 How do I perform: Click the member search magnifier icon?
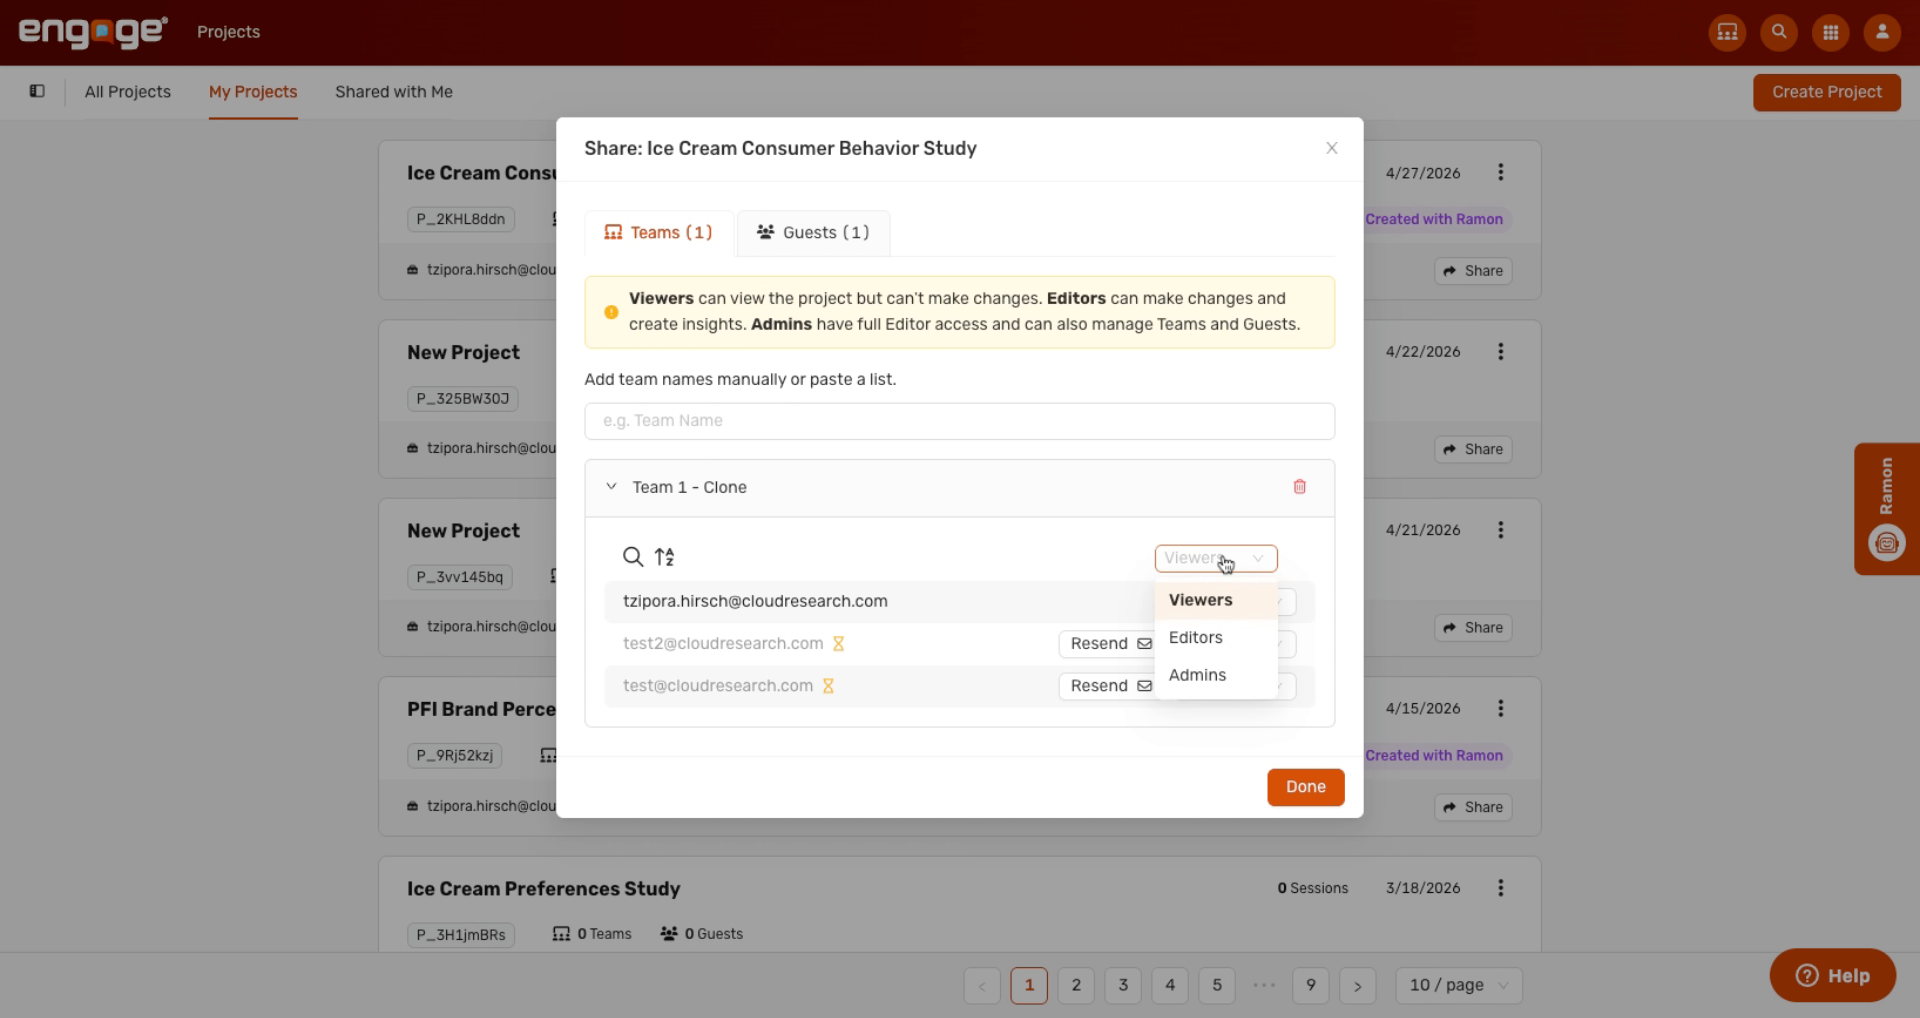point(632,557)
